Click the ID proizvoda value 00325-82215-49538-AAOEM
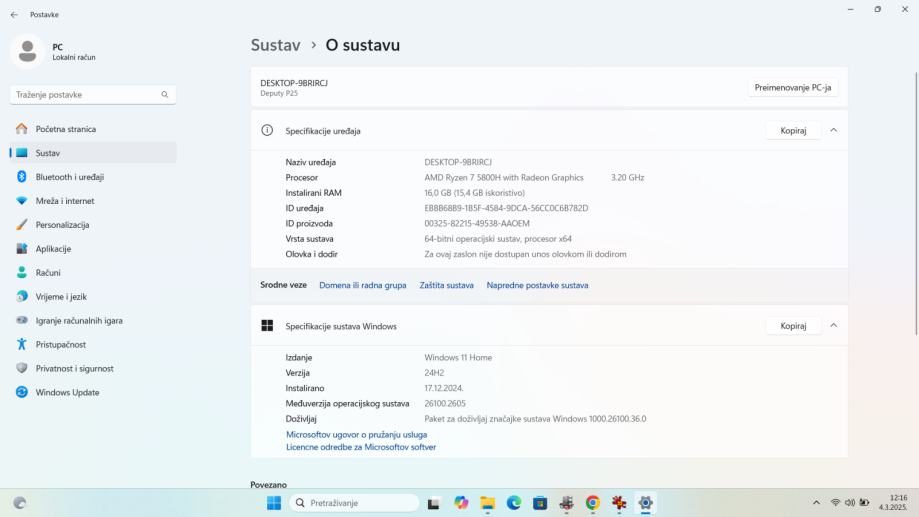The width and height of the screenshot is (919, 517). (476, 223)
